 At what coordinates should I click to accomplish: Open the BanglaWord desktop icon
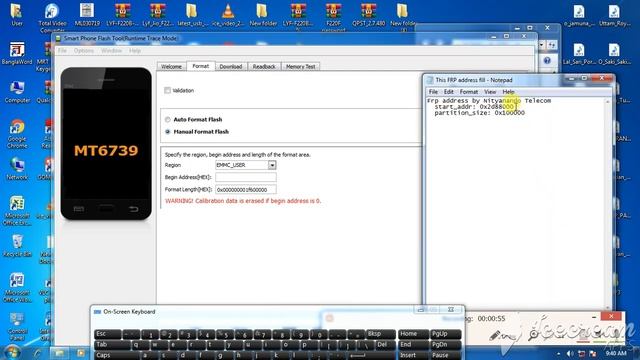coord(17,53)
